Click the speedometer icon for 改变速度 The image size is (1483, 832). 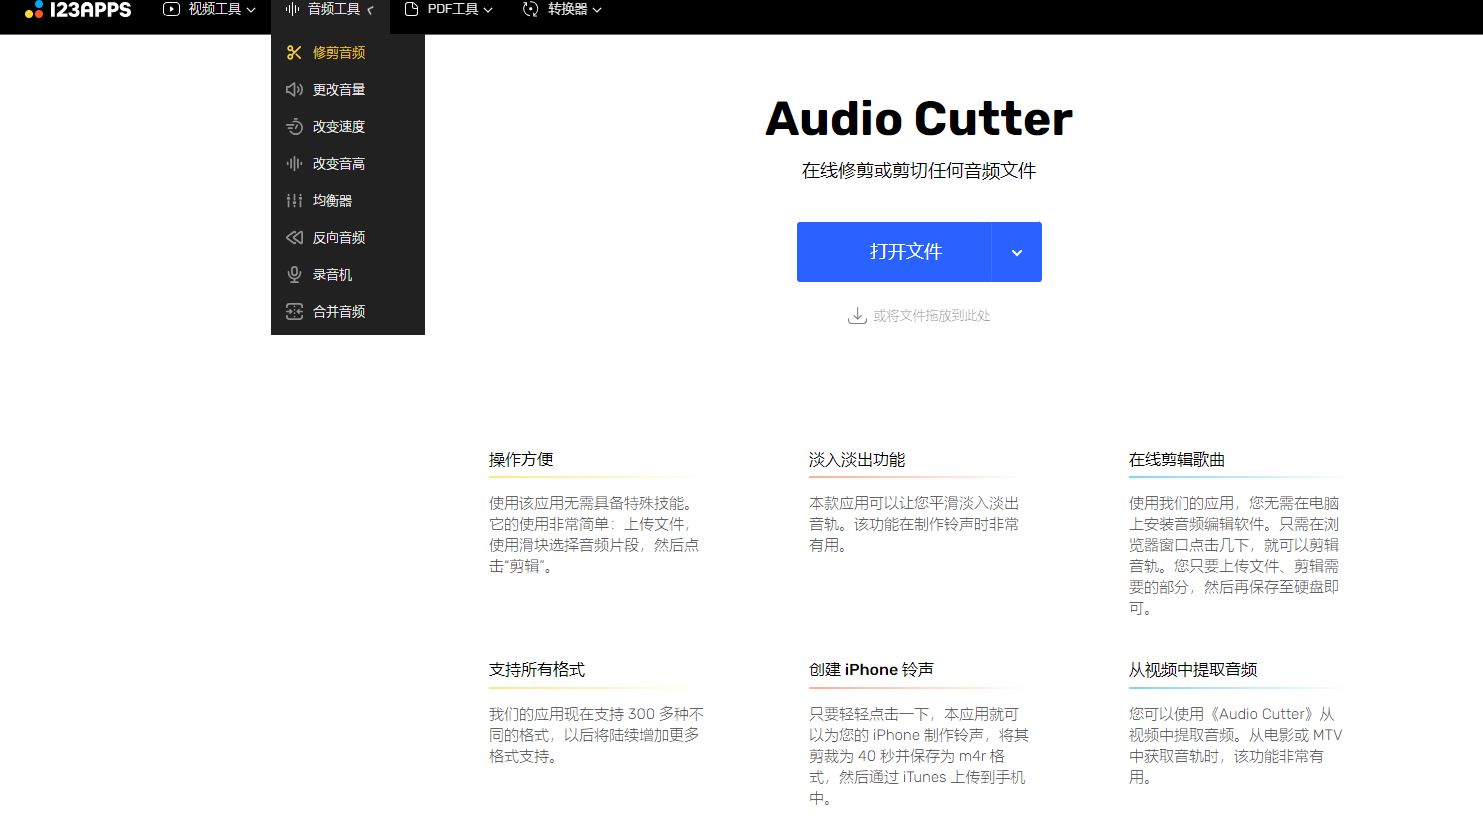(x=294, y=127)
